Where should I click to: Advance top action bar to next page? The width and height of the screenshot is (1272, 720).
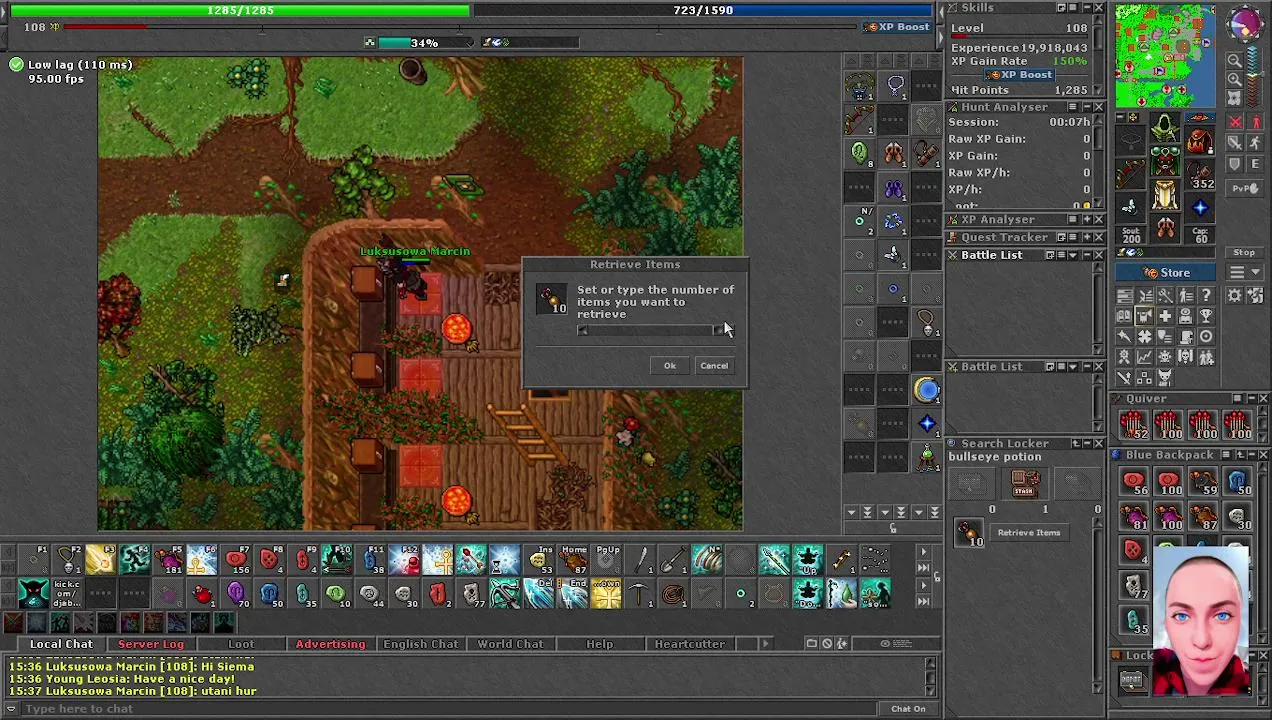click(x=923, y=551)
